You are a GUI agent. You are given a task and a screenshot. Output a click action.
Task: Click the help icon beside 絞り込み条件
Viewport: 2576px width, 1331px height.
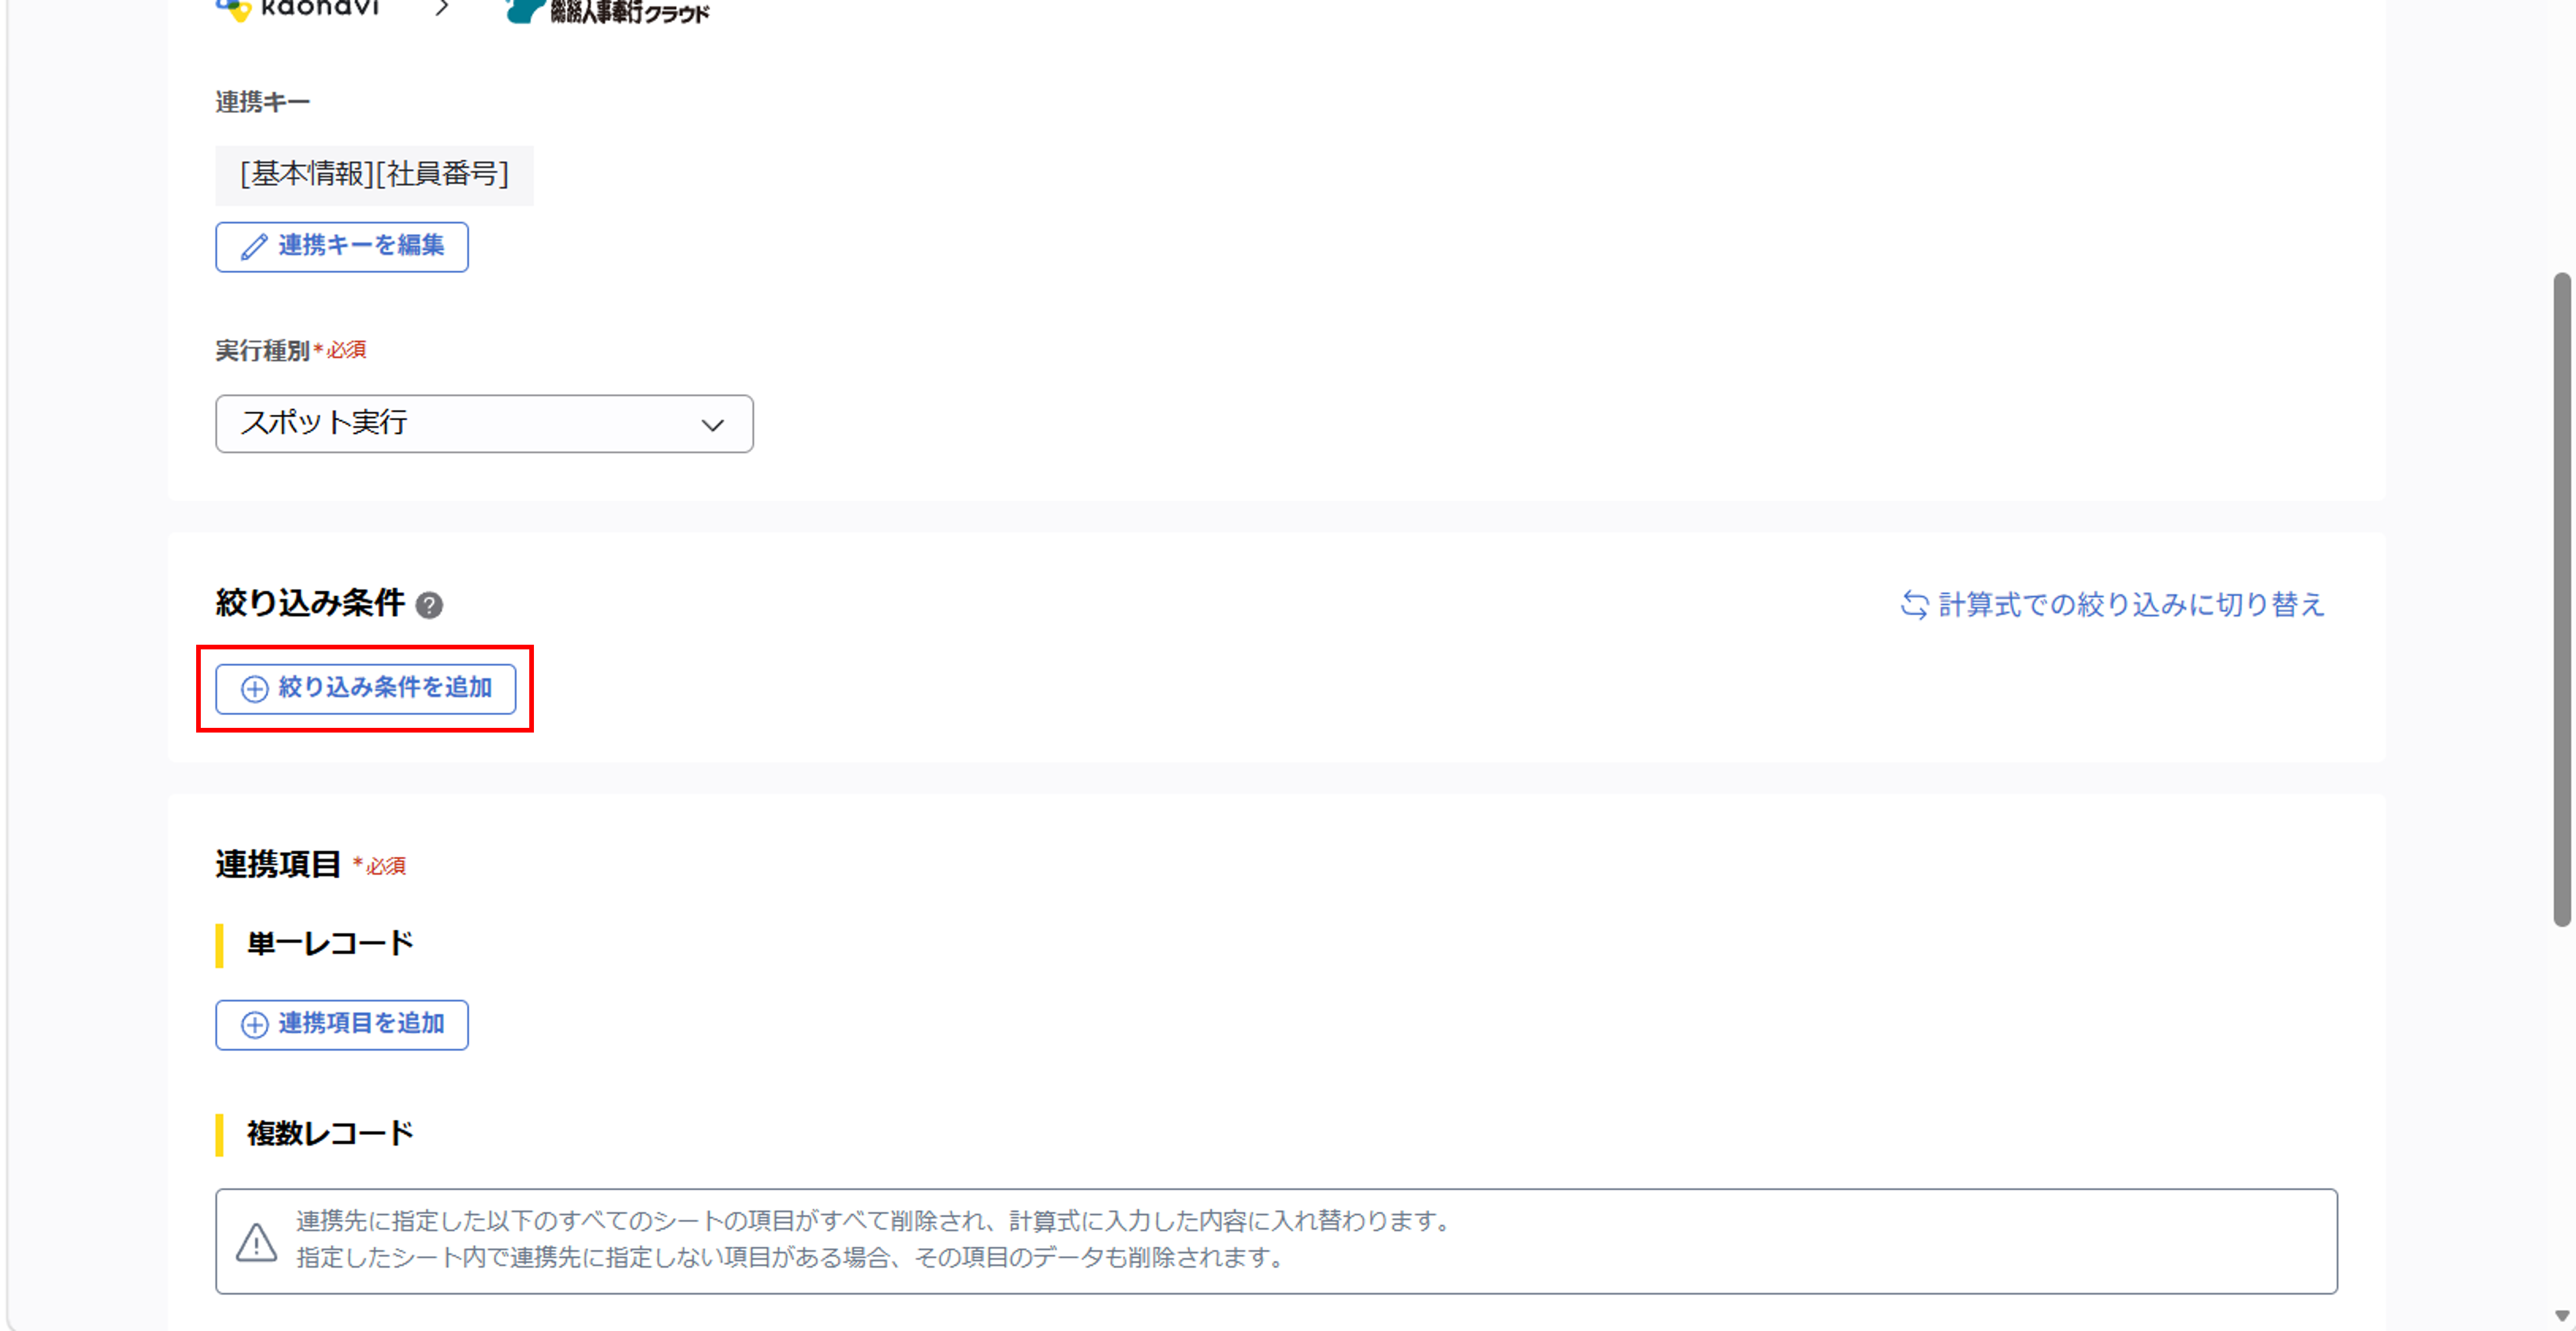(x=429, y=605)
